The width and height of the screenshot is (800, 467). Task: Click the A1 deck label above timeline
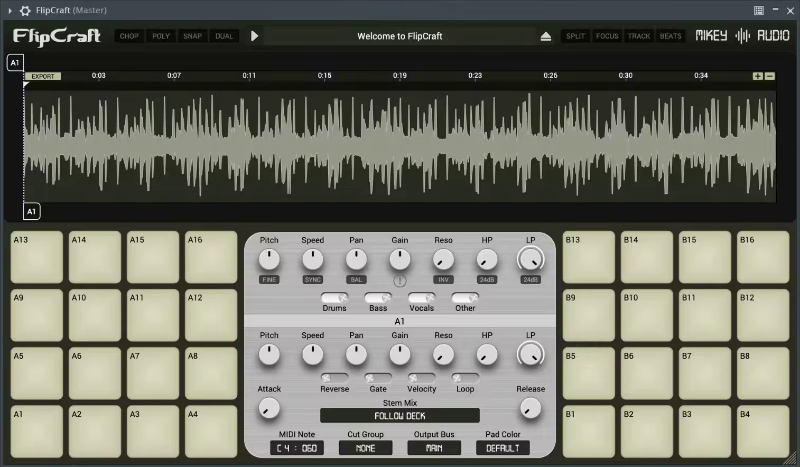pyautogui.click(x=15, y=63)
